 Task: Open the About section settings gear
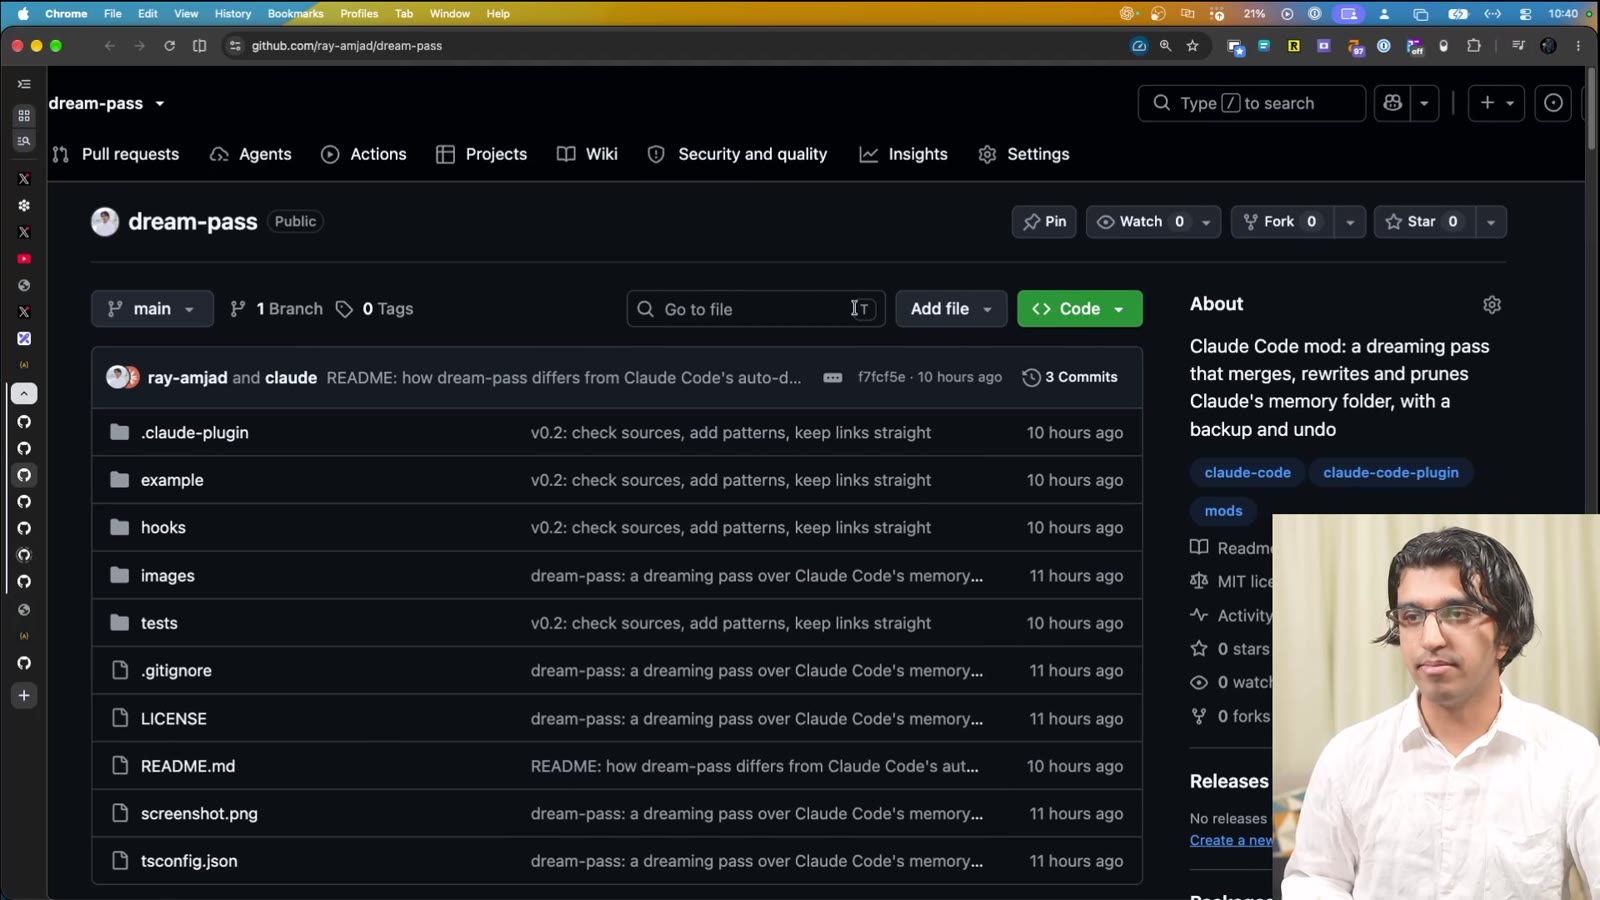[x=1492, y=305]
